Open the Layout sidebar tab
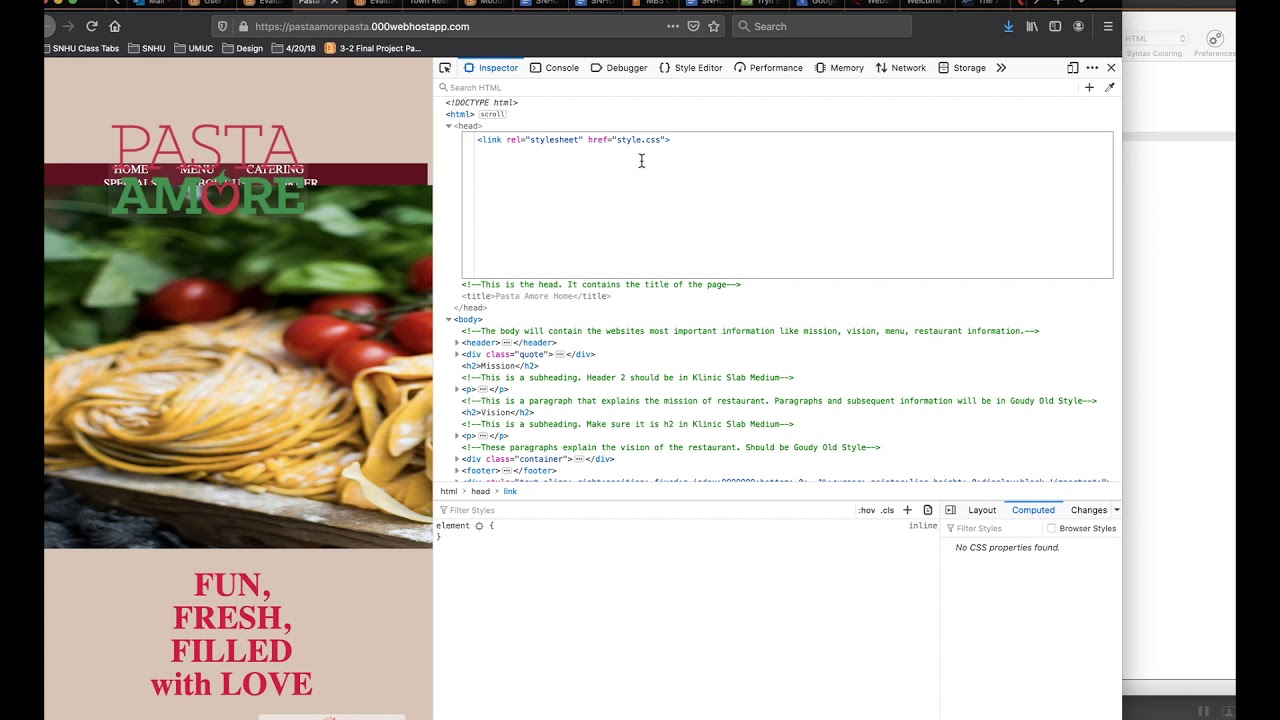Viewport: 1280px width, 720px height. [982, 510]
